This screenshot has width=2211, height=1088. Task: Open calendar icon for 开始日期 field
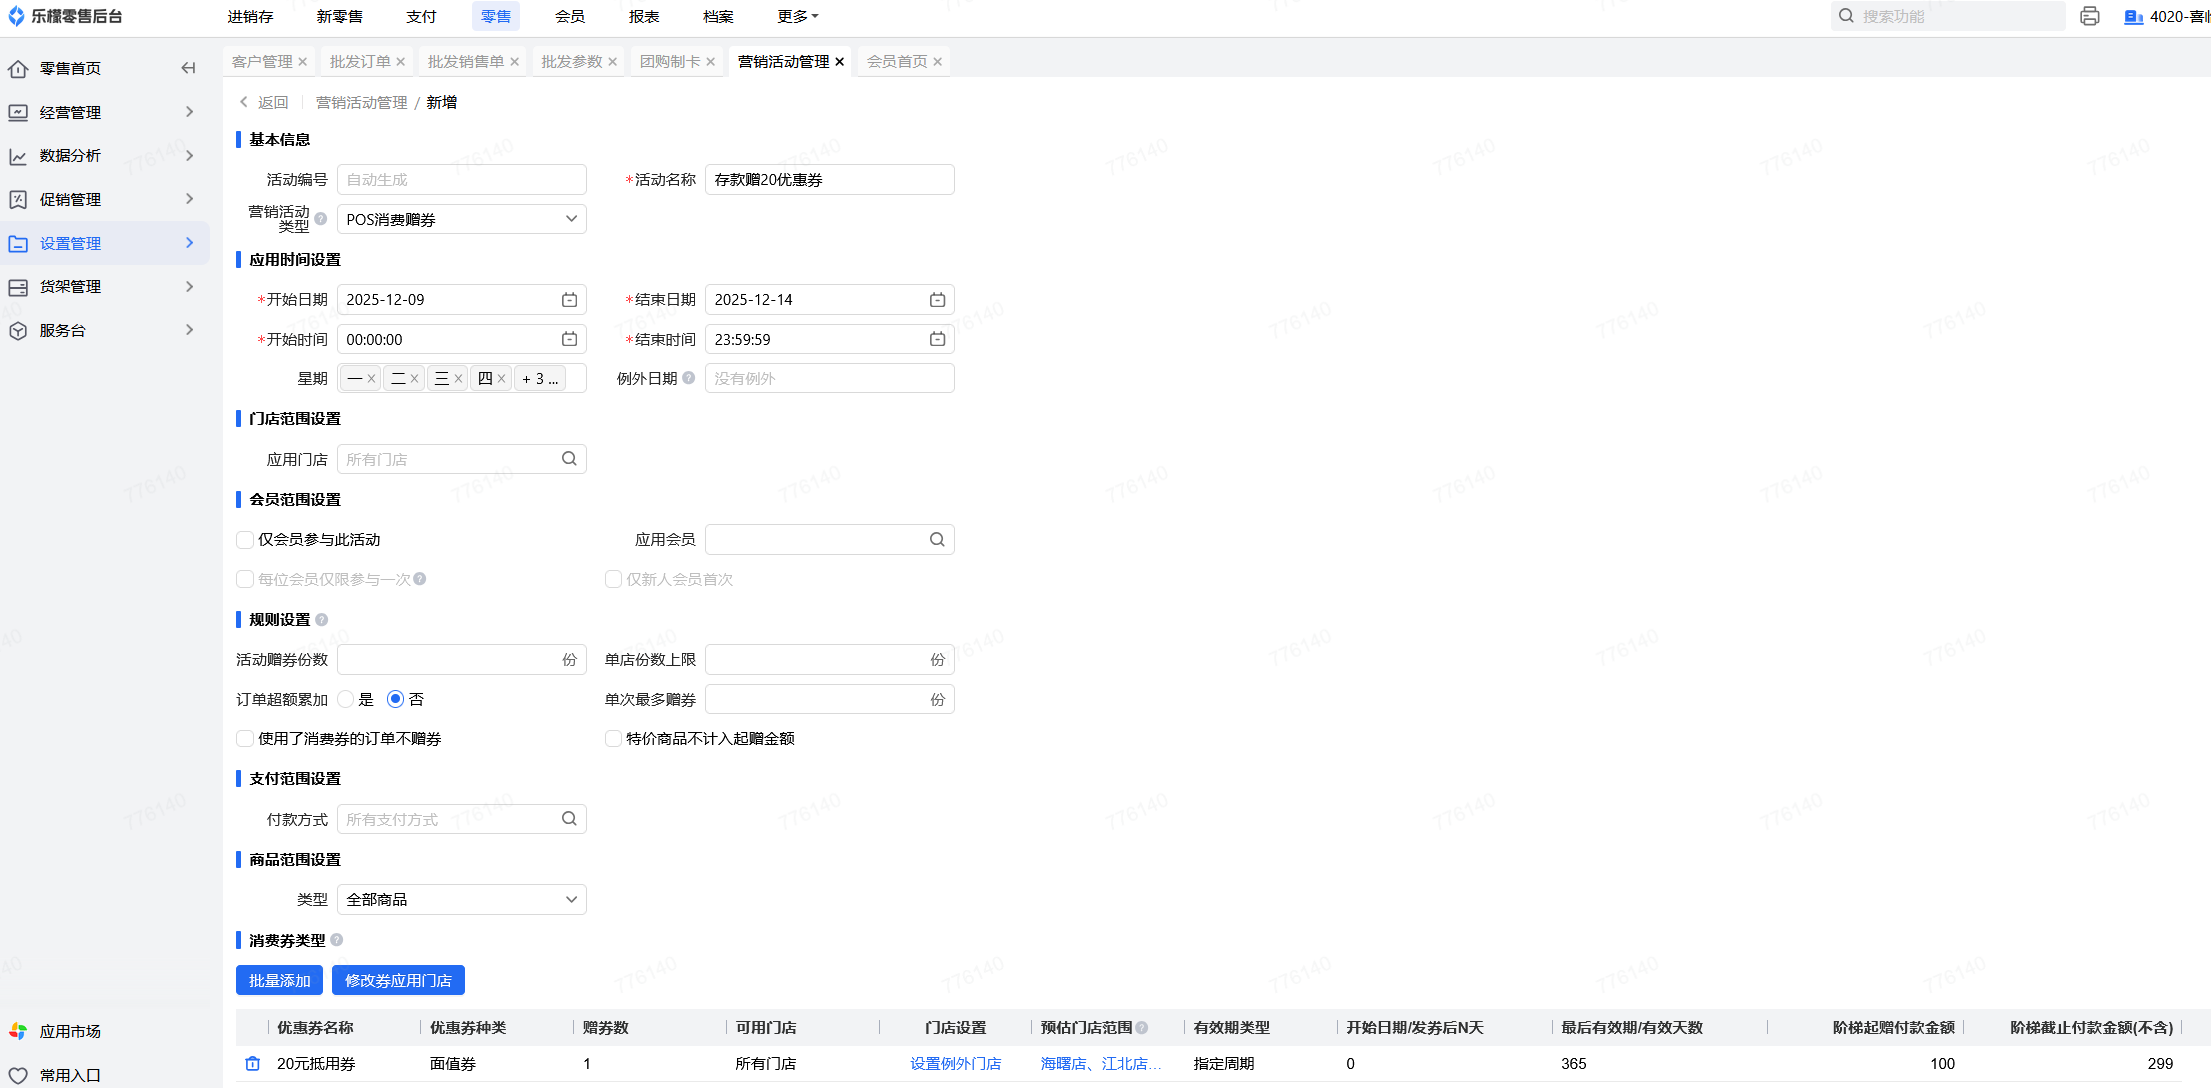pos(569,300)
